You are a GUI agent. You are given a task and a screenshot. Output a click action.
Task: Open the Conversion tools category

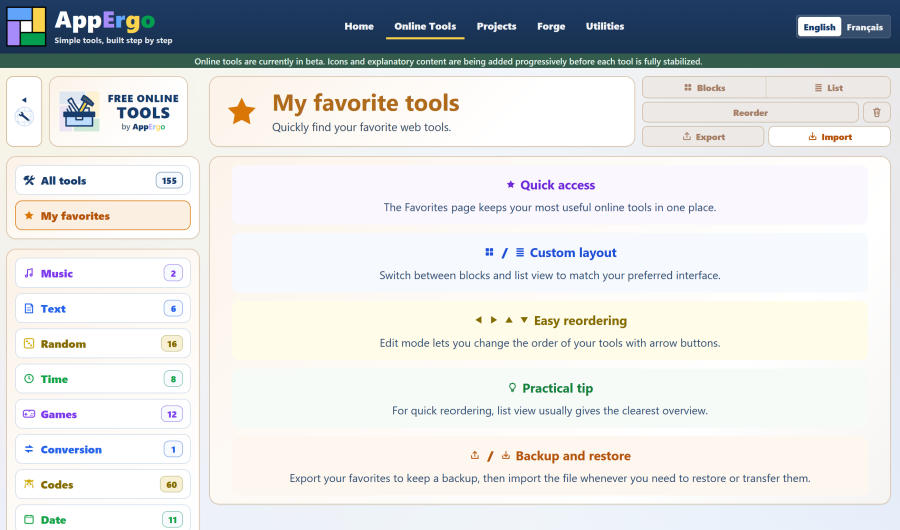tap(103, 450)
